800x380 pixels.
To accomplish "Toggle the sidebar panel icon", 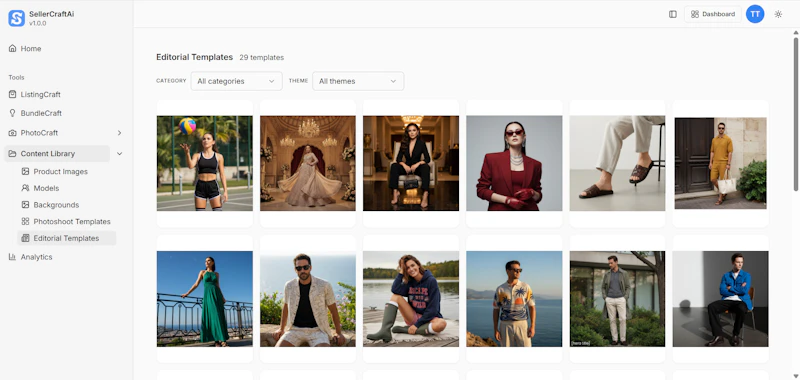I will click(672, 14).
